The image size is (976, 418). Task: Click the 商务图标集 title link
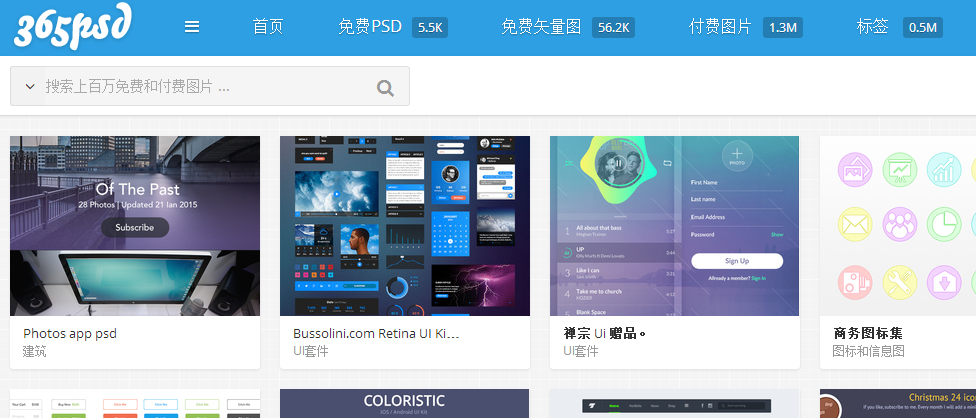(x=868, y=333)
